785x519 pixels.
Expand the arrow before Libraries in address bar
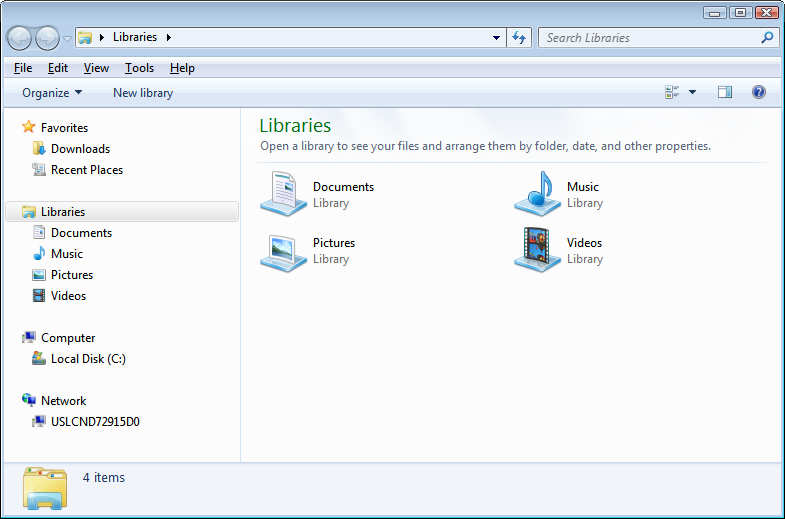(102, 38)
